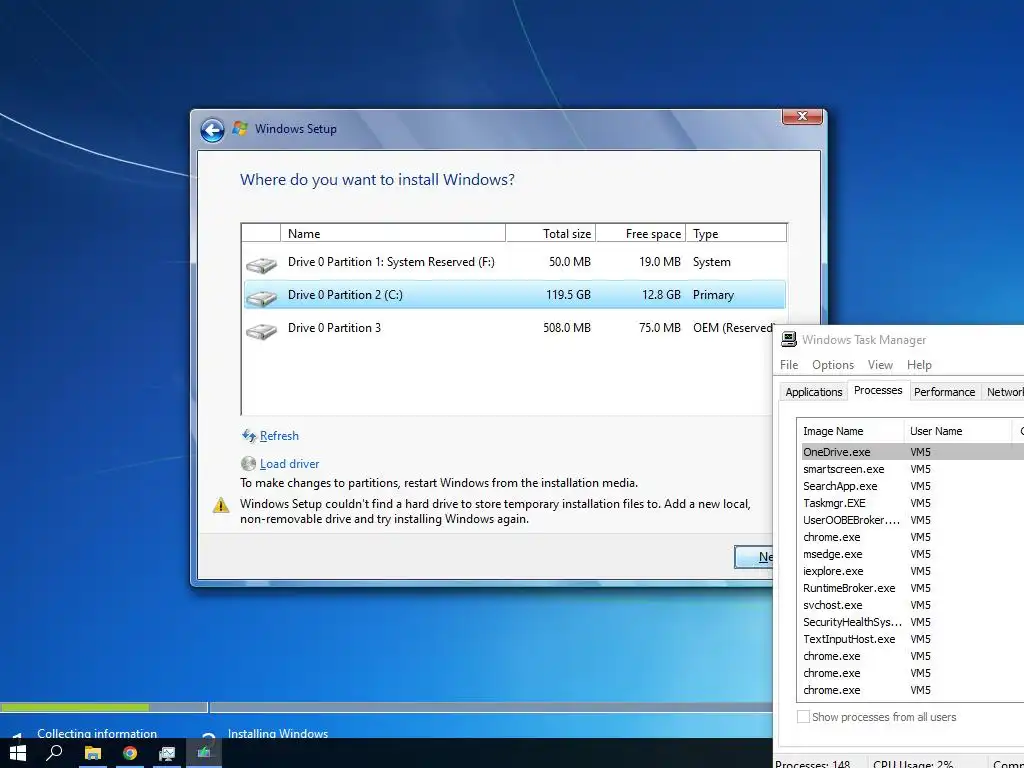Image resolution: width=1024 pixels, height=768 pixels.
Task: Select Drive 0 Partition 2 (C:) row
Action: 514,295
